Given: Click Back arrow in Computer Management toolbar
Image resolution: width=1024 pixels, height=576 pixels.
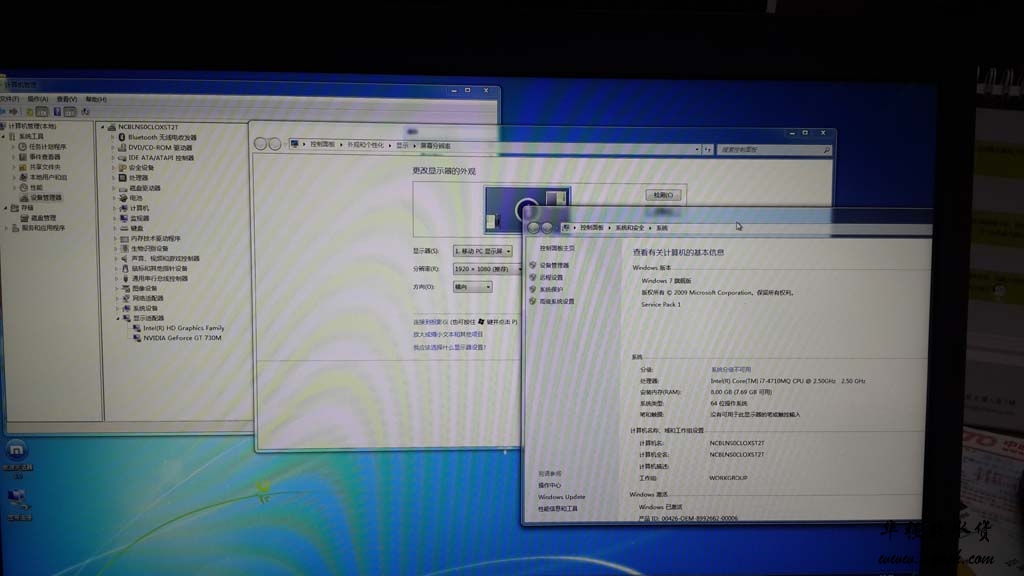Looking at the screenshot, I should point(3,112).
